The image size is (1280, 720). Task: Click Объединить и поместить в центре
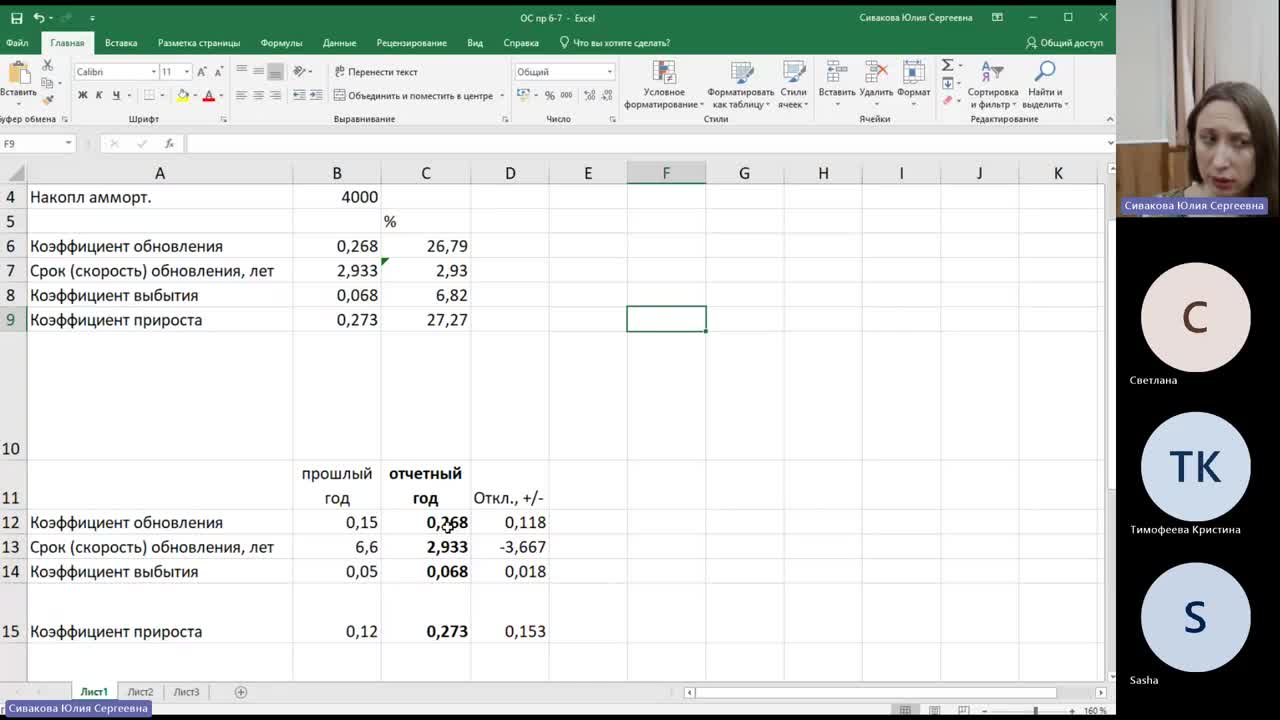pyautogui.click(x=419, y=96)
